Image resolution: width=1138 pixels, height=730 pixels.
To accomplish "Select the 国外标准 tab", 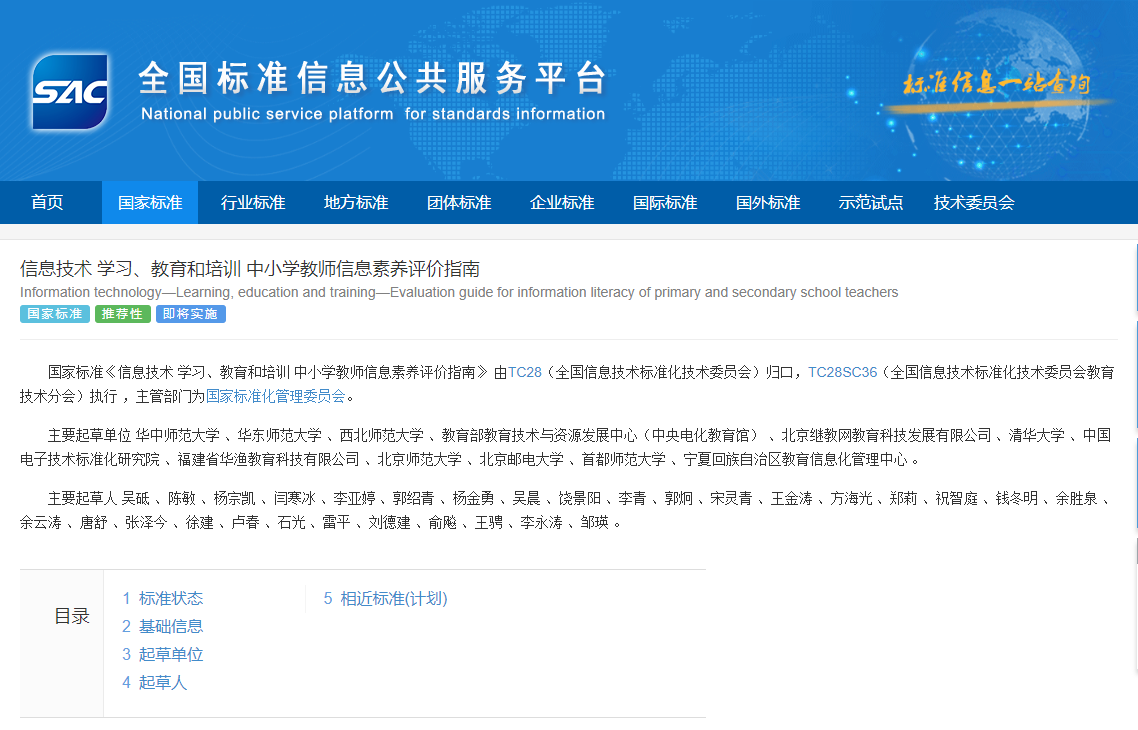I will point(768,203).
